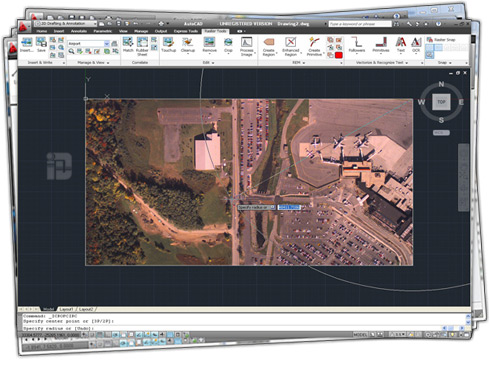Viewport: 490px width, 368px height.
Task: Click the Enhanced Region tool
Action: [x=291, y=46]
